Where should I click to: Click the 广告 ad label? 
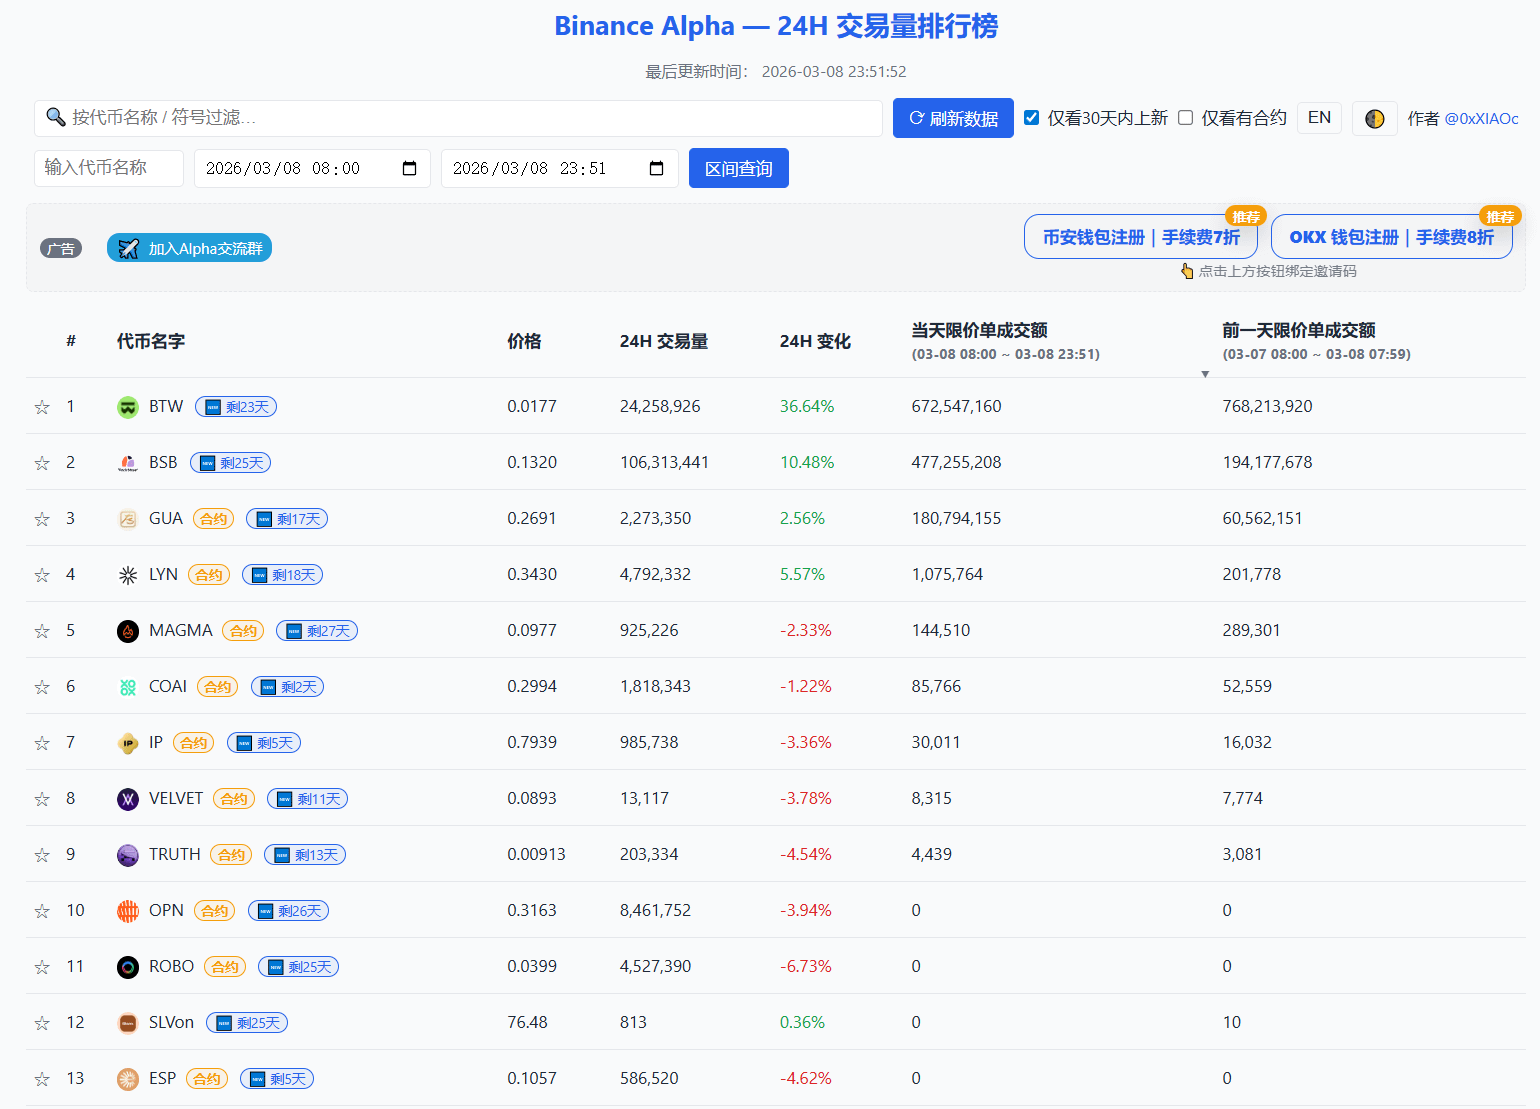[61, 248]
